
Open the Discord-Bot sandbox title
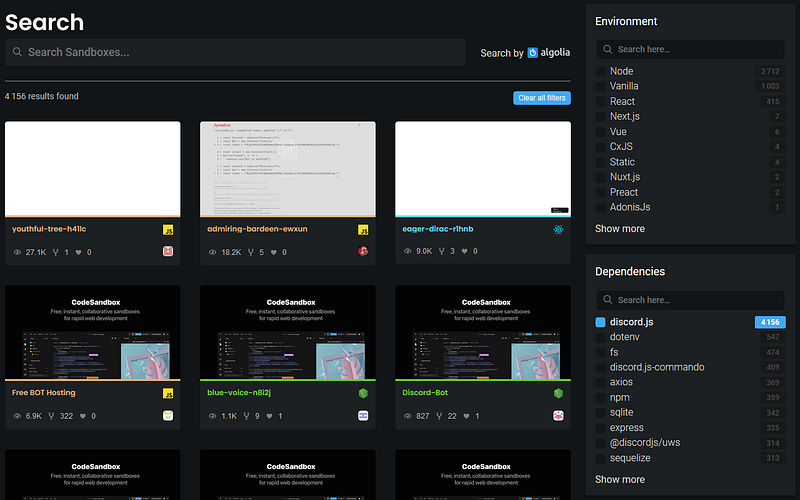tap(425, 392)
